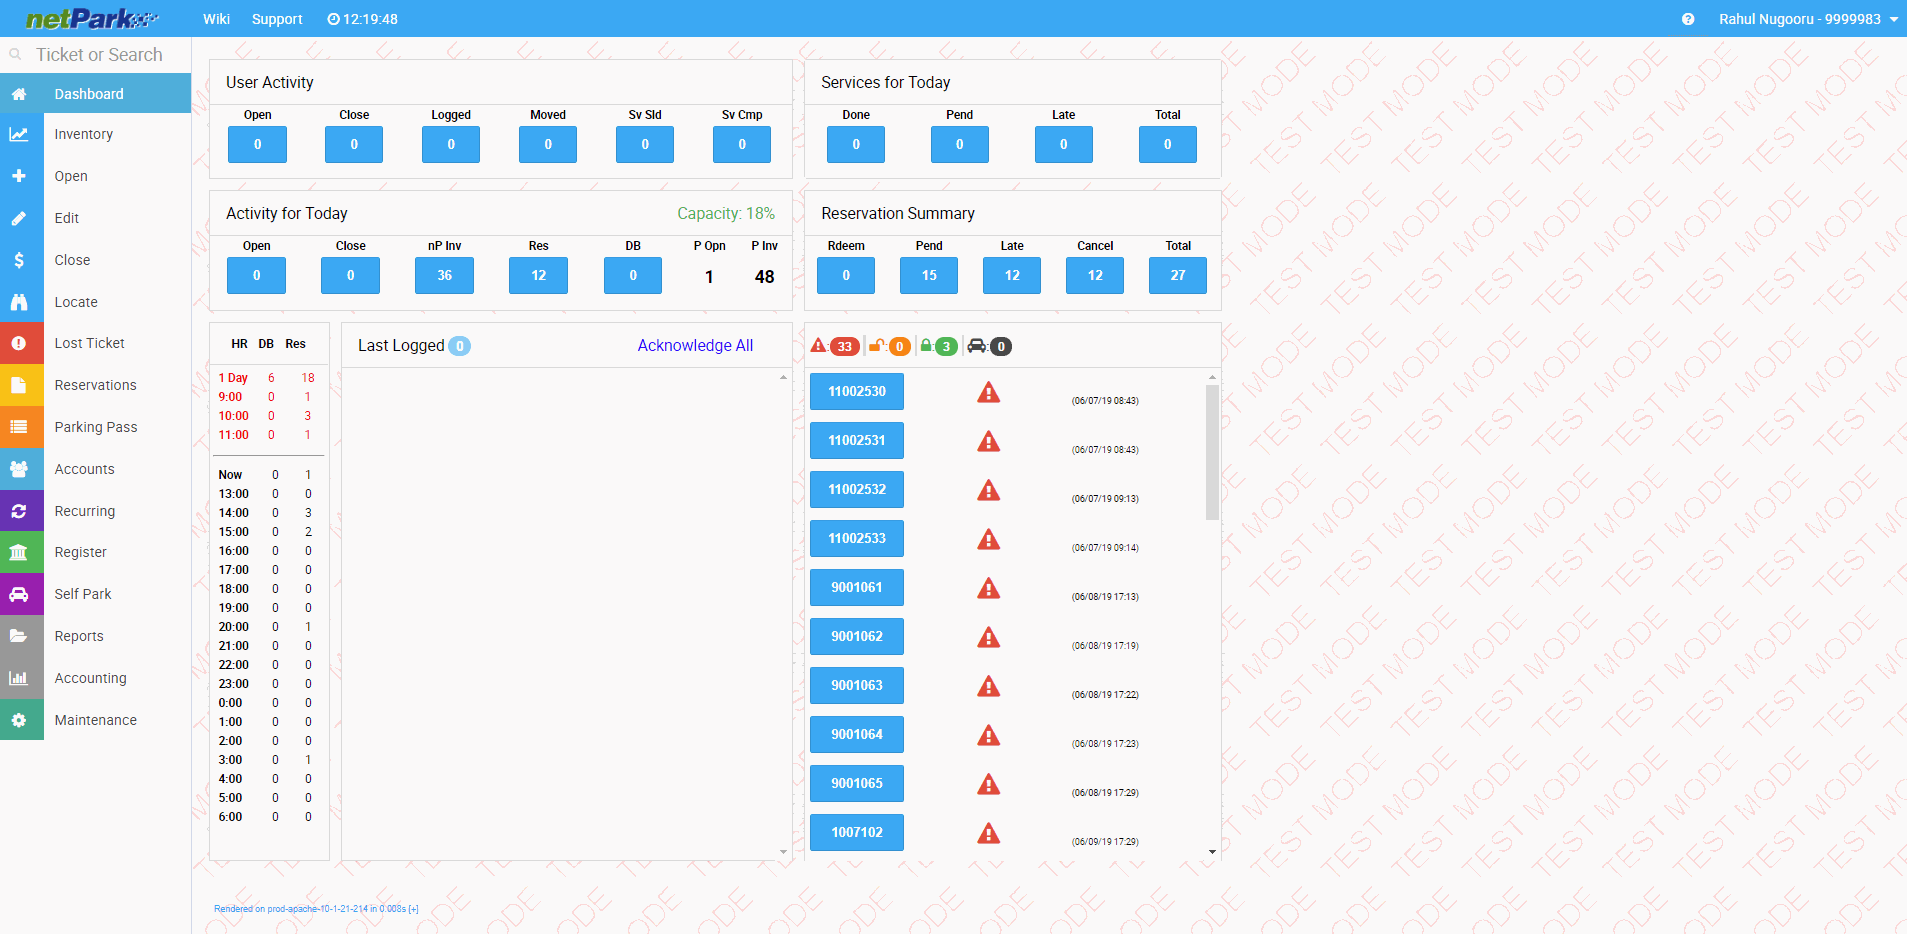Click the Open plus icon

pos(19,176)
